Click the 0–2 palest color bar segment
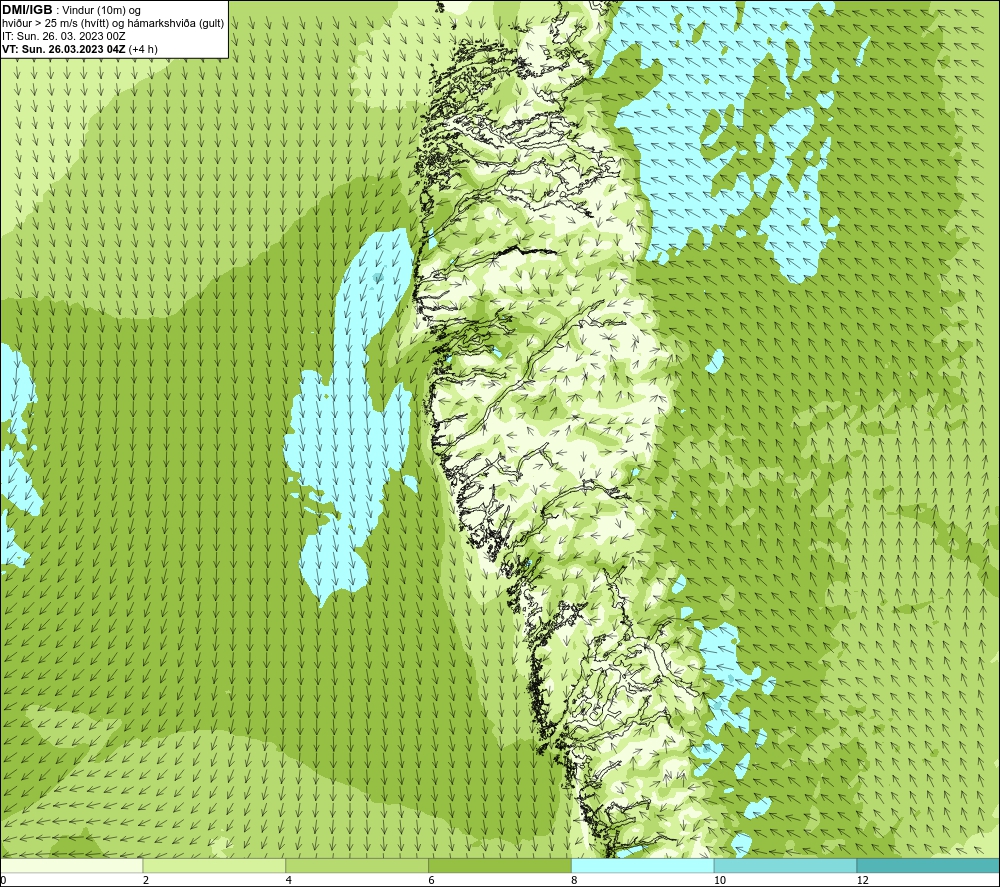1000x887 pixels. pos(71,865)
